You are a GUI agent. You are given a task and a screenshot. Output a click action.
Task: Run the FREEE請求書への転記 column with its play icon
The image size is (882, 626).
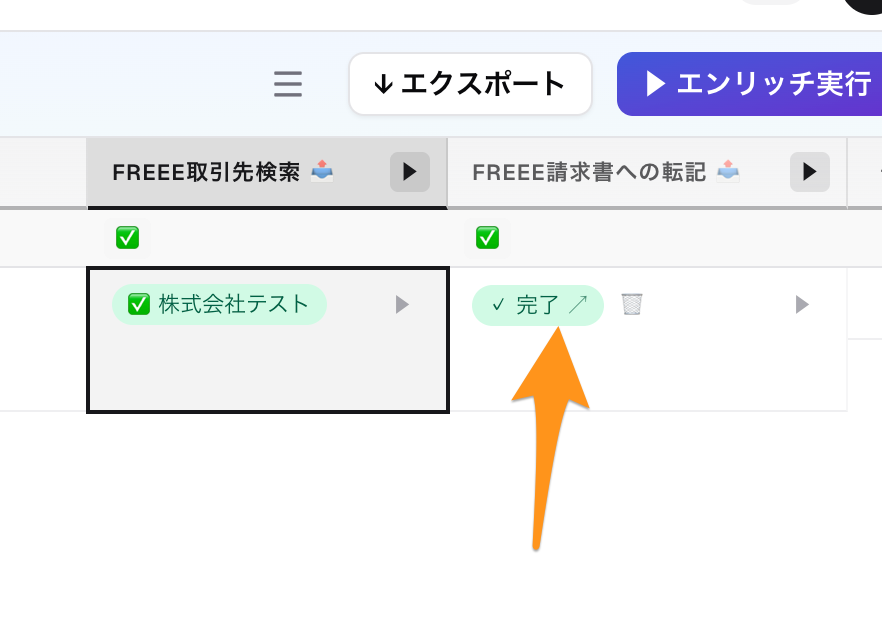click(809, 172)
